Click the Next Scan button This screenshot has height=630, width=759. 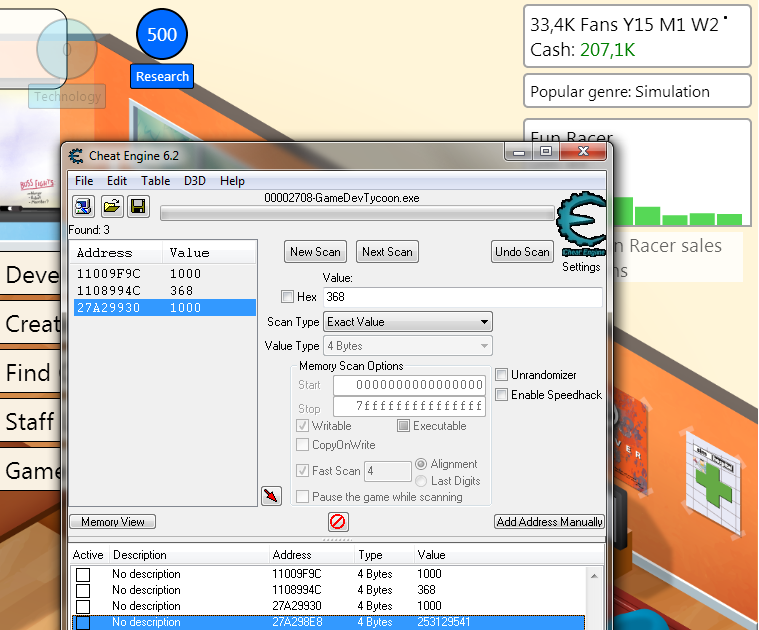(x=387, y=252)
